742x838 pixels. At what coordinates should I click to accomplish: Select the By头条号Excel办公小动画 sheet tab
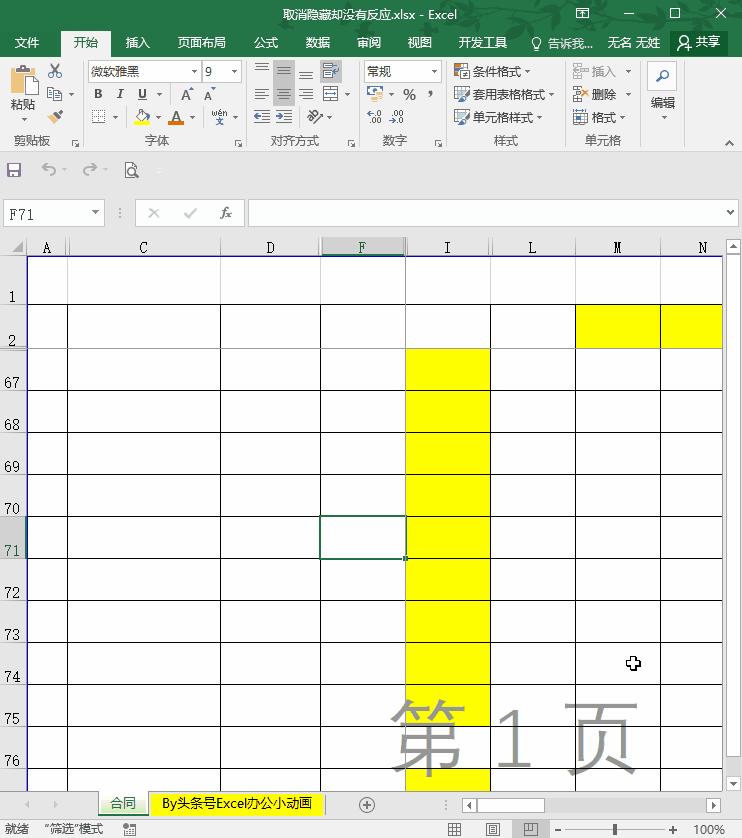[237, 803]
